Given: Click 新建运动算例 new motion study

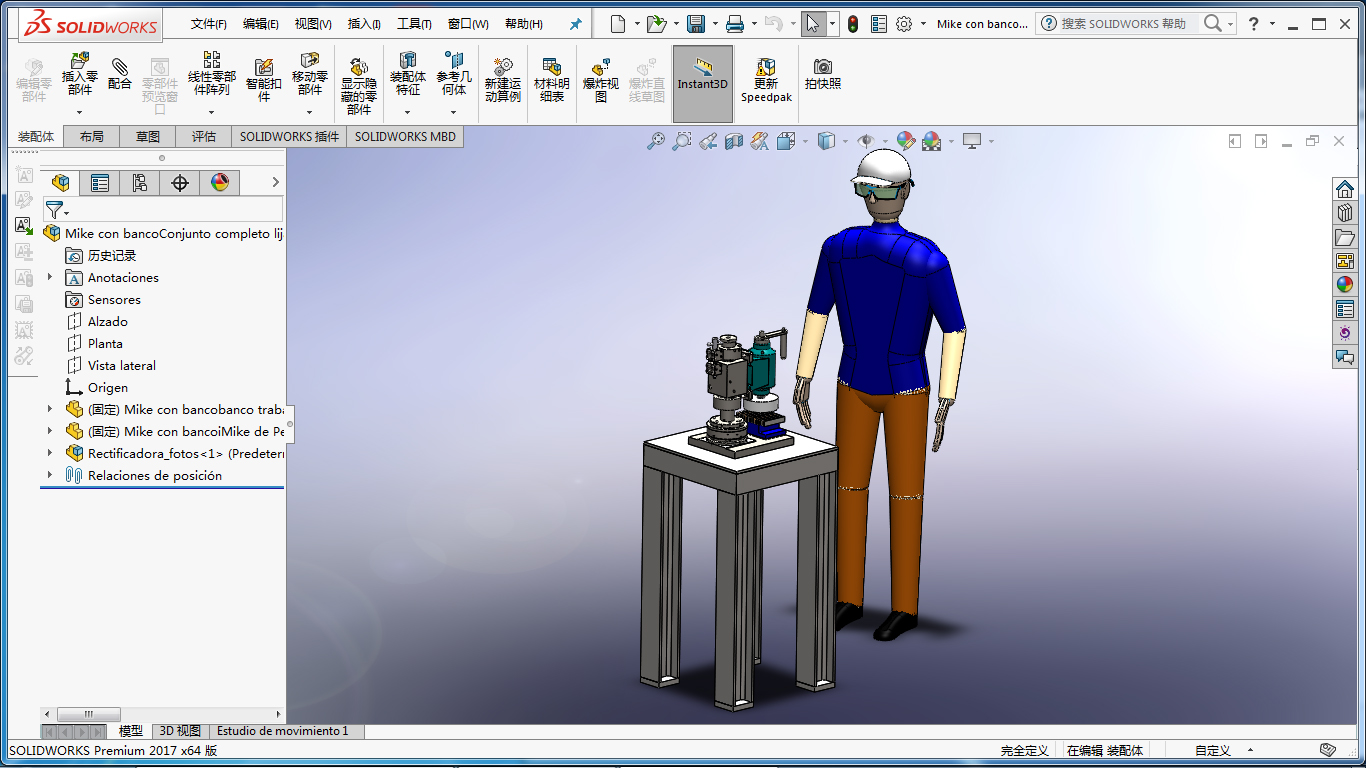Looking at the screenshot, I should (x=503, y=80).
